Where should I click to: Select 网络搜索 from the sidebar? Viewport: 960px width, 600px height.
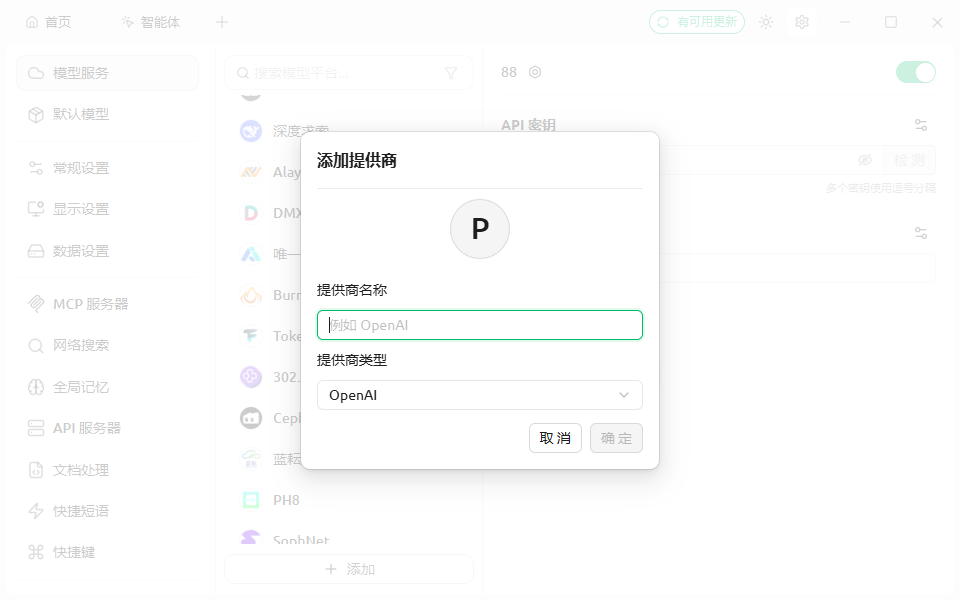click(x=80, y=344)
